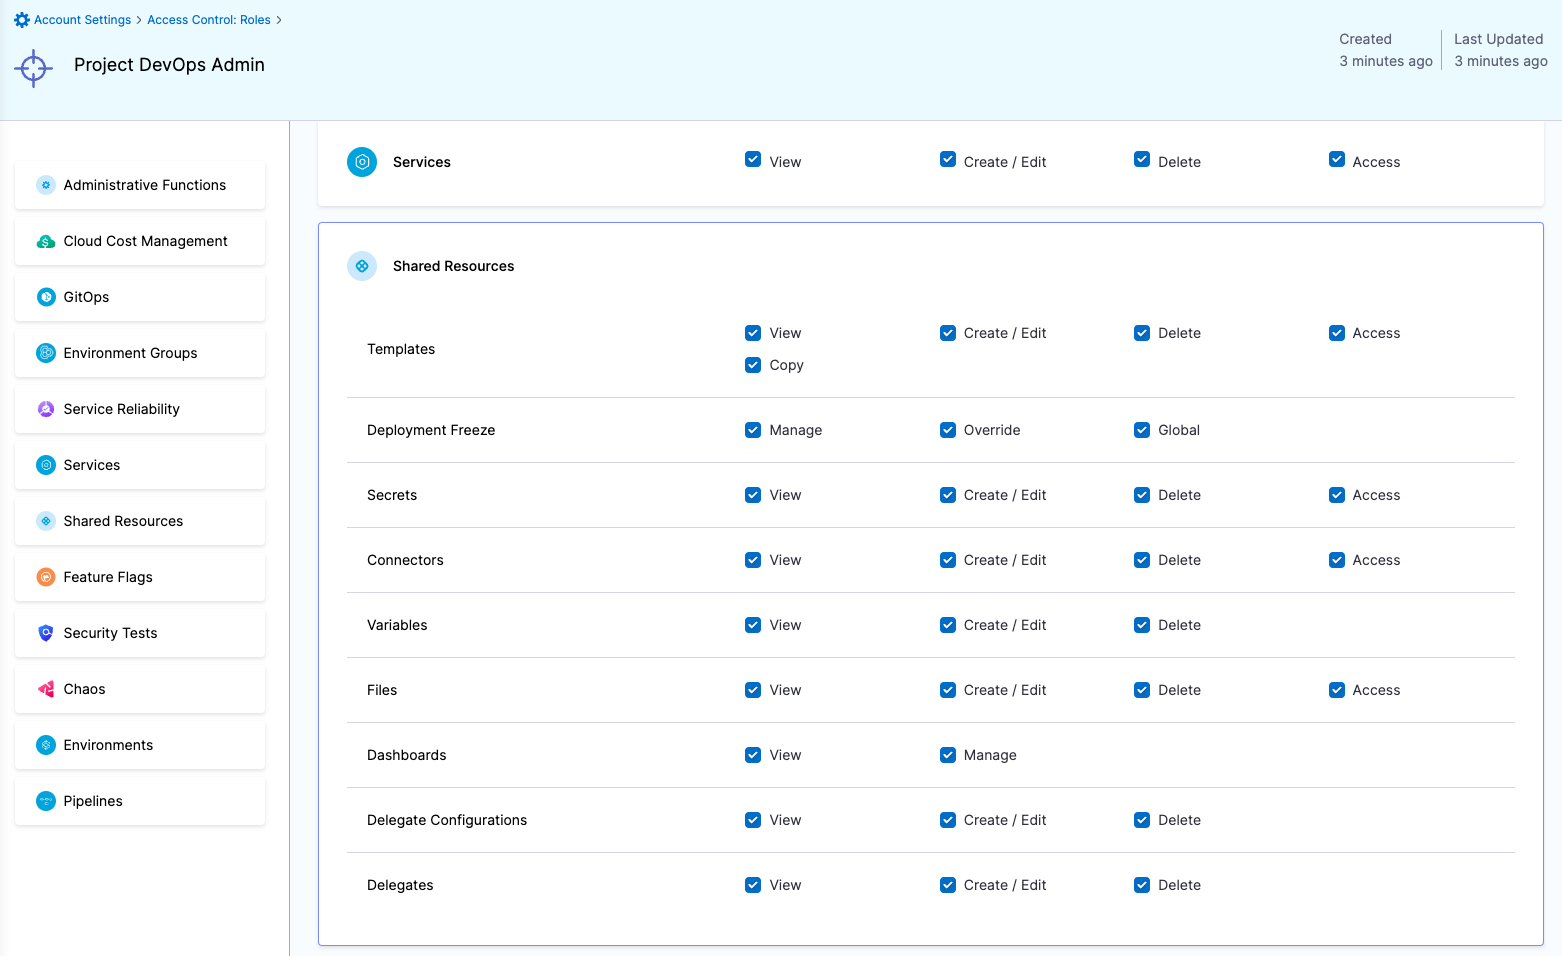This screenshot has height=956, width=1562.
Task: Uncheck Copy permission for Templates
Action: [x=753, y=365]
